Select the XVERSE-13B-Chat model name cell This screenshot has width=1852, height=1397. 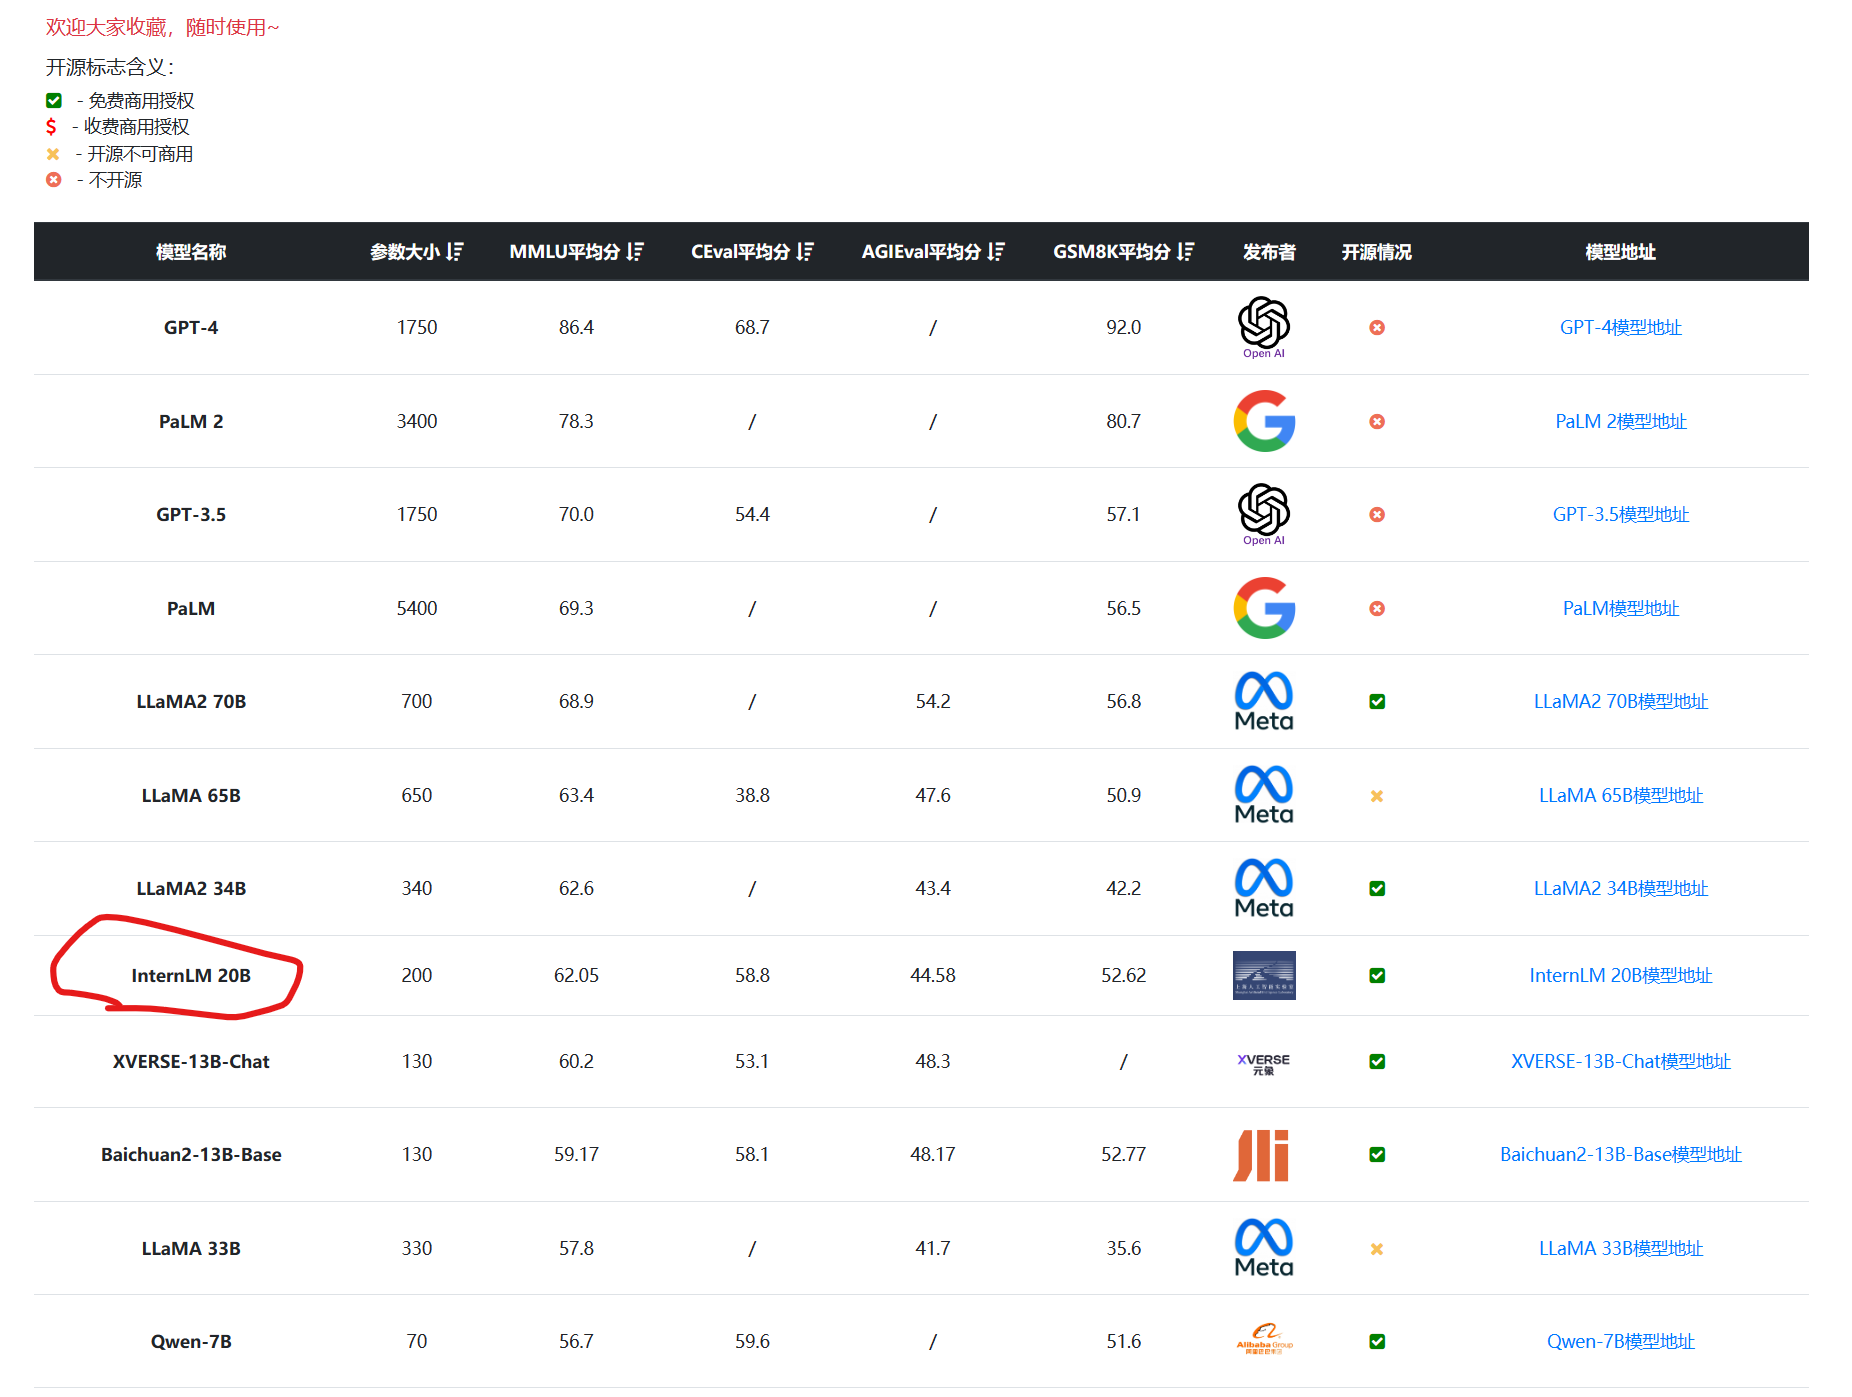tap(191, 1061)
